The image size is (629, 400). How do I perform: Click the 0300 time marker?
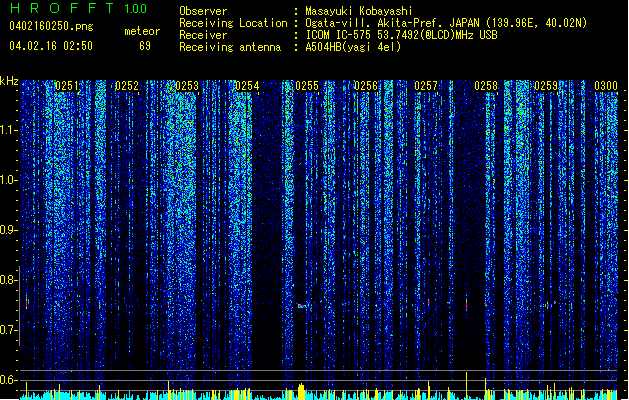click(x=606, y=86)
